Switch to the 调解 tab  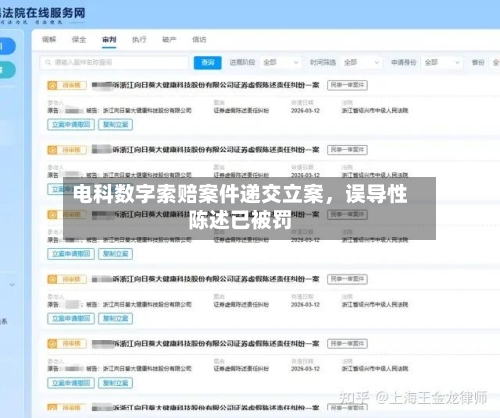[x=49, y=40]
